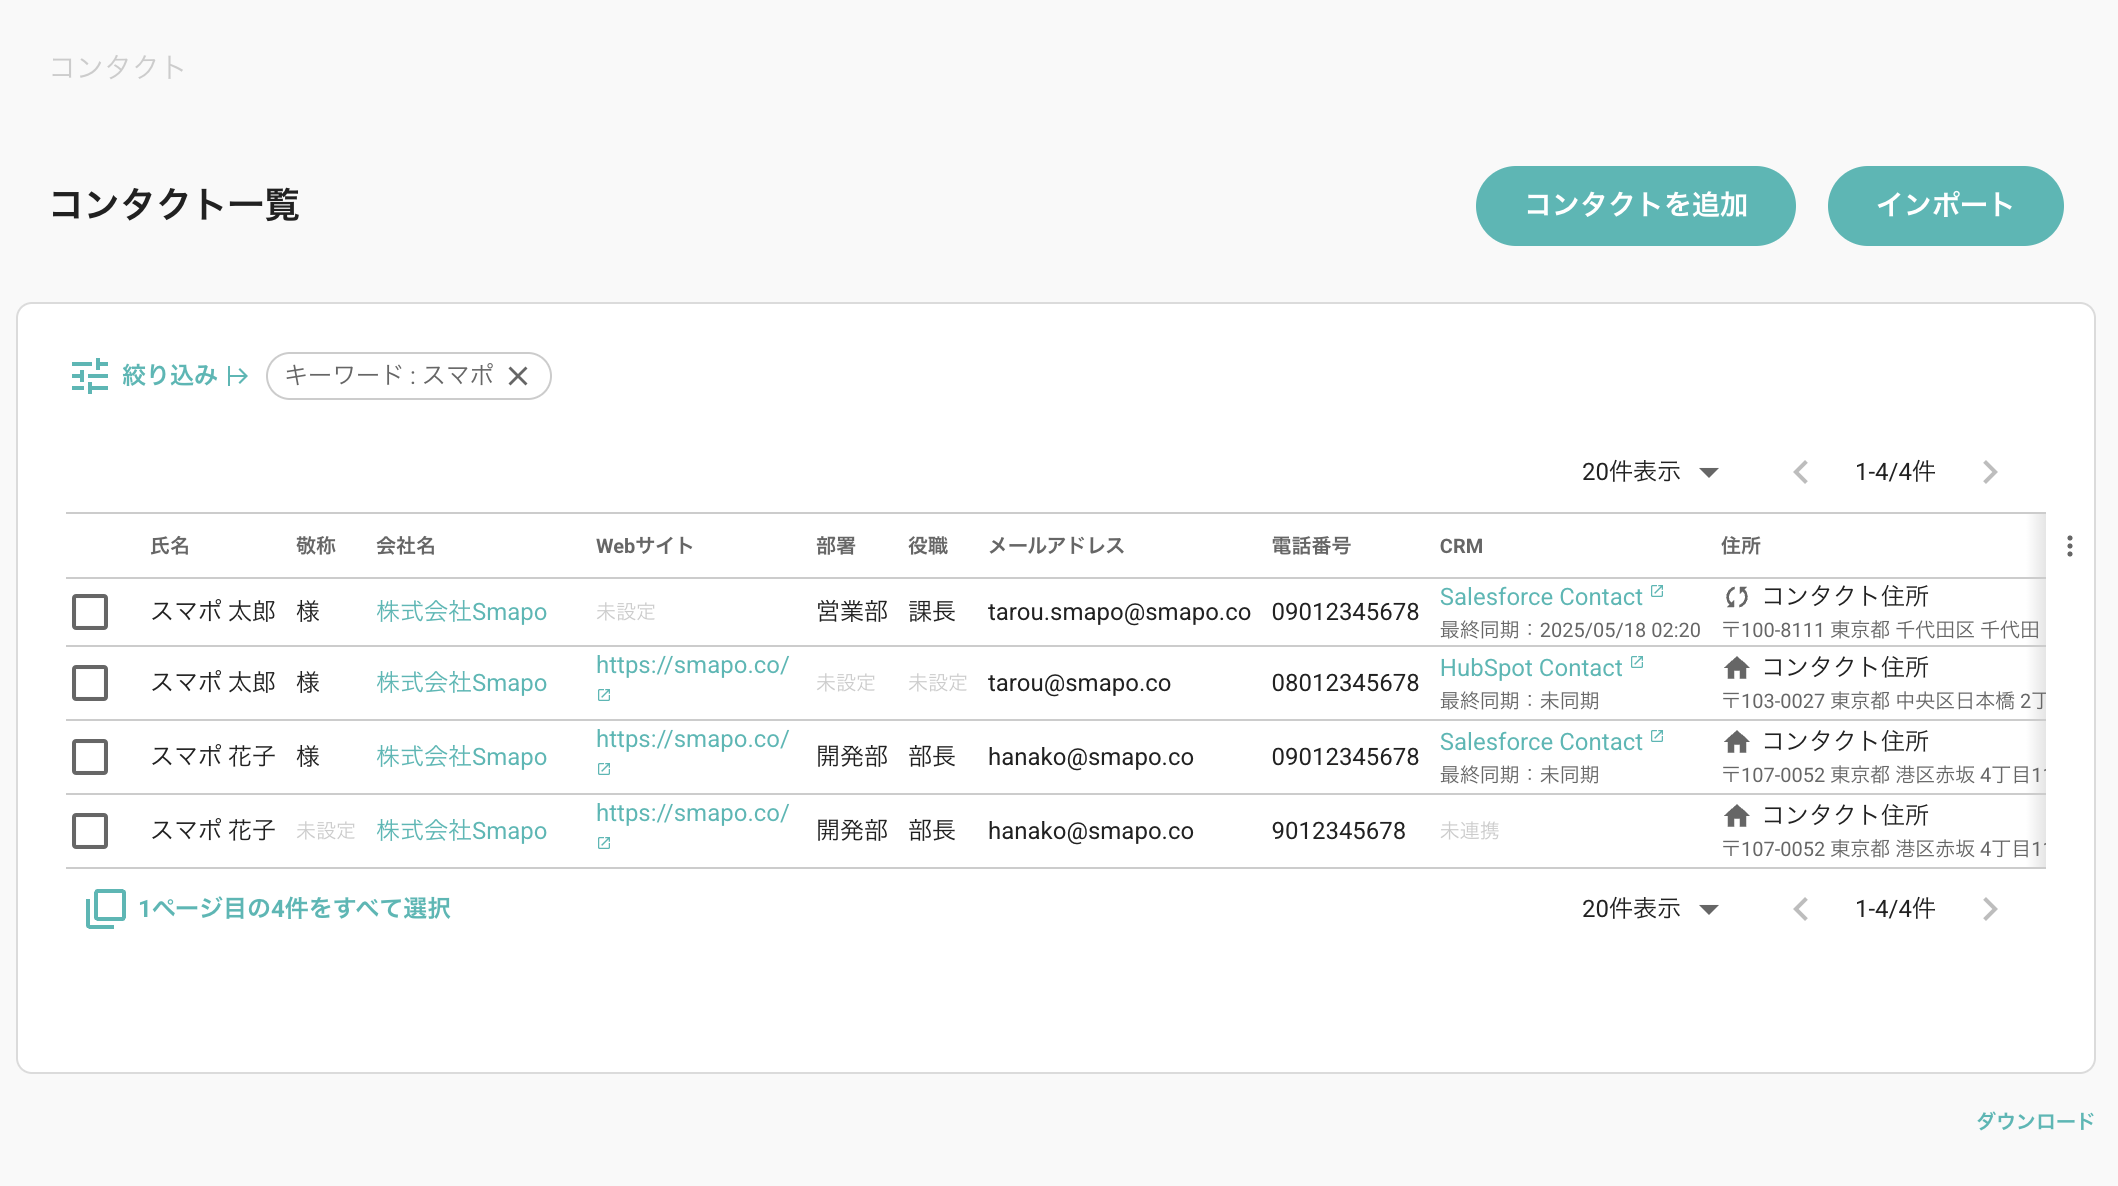This screenshot has width=2118, height=1186.
Task: Click the コンタクトを追加 button
Action: tap(1635, 206)
